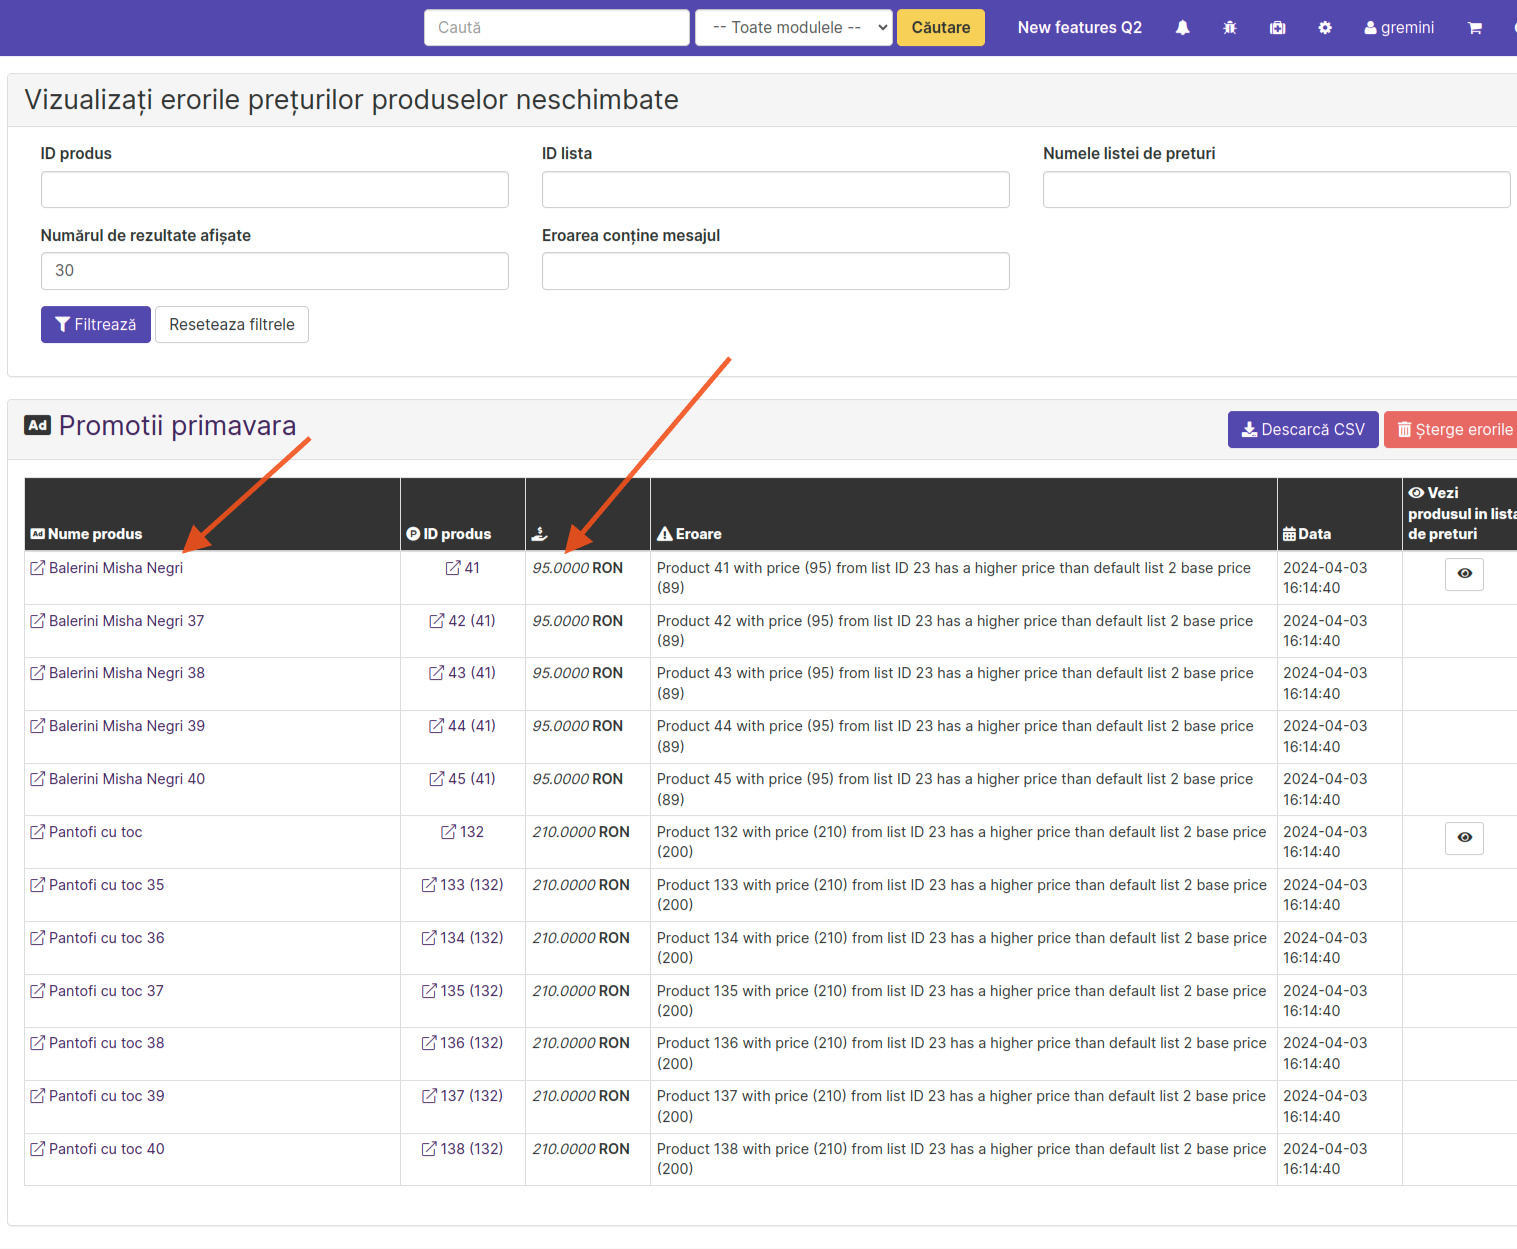Open Pantofi cu toc product link

tap(86, 832)
